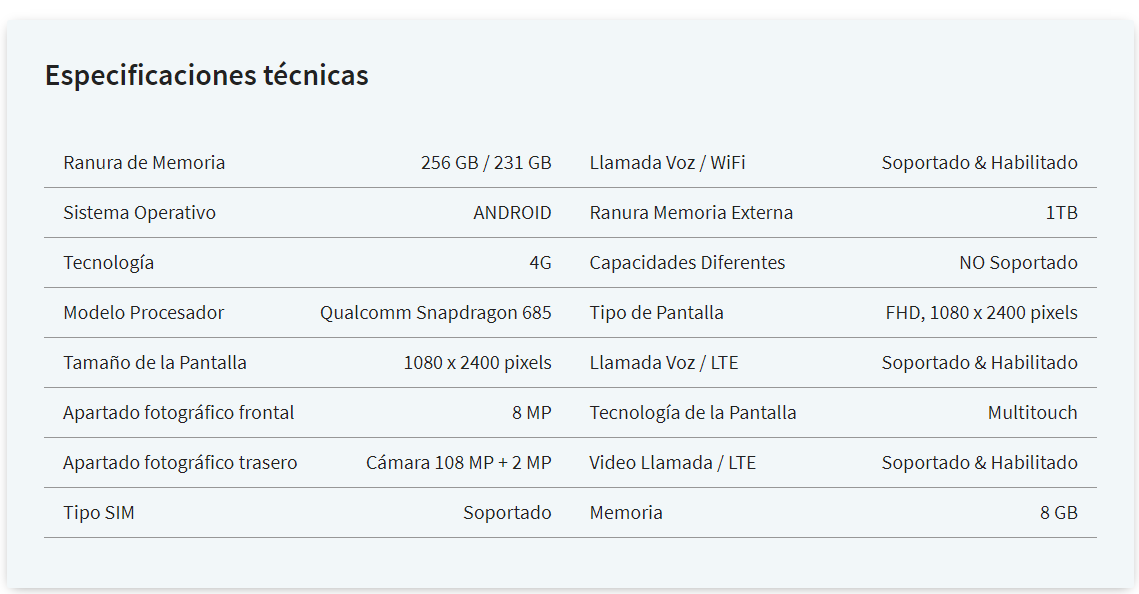
Task: Select the Multitouch value text
Action: click(1032, 413)
